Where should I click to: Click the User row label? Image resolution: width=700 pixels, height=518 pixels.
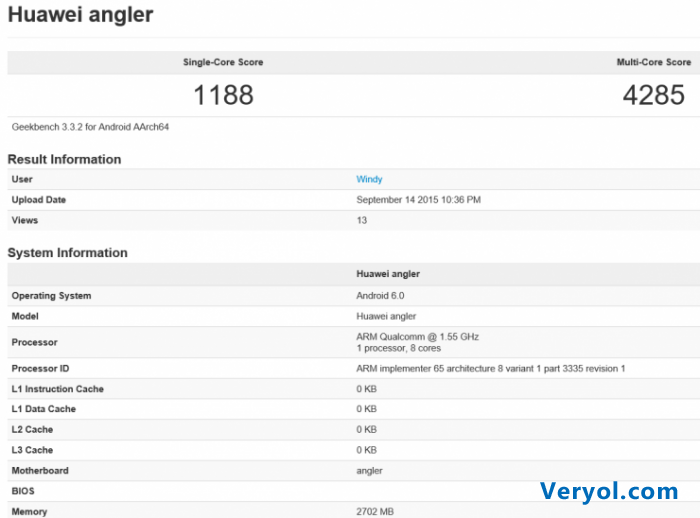22,179
